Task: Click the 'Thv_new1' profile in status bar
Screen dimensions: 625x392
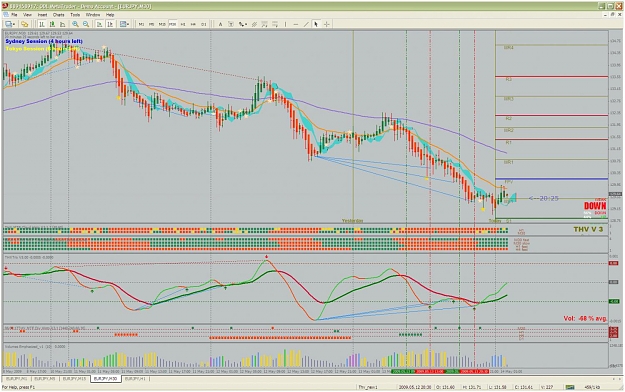Action: click(368, 387)
